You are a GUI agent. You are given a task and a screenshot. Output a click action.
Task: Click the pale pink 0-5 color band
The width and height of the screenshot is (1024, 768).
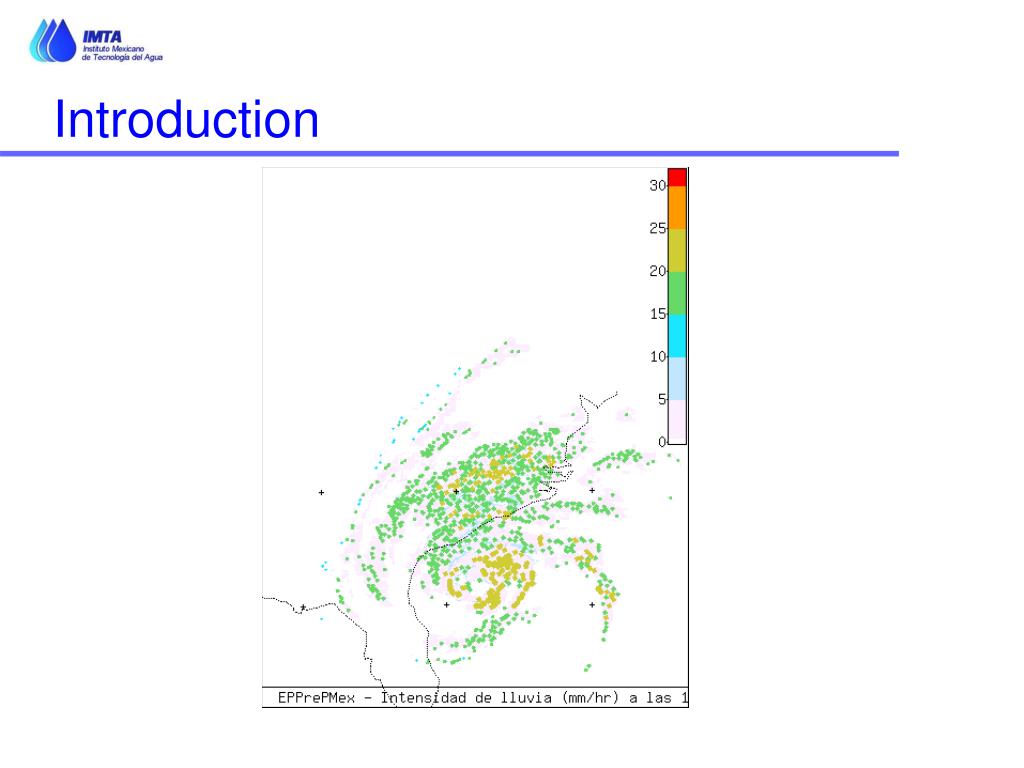(x=677, y=422)
